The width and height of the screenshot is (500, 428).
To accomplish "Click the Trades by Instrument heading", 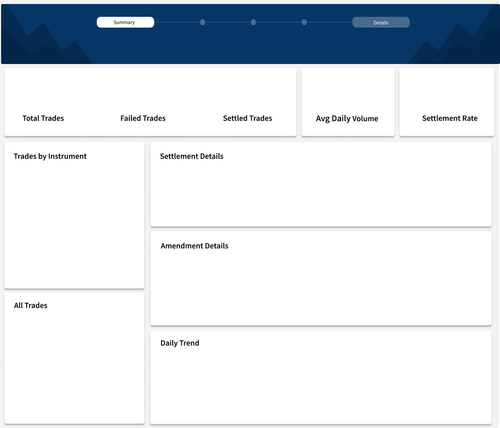I will [x=50, y=156].
